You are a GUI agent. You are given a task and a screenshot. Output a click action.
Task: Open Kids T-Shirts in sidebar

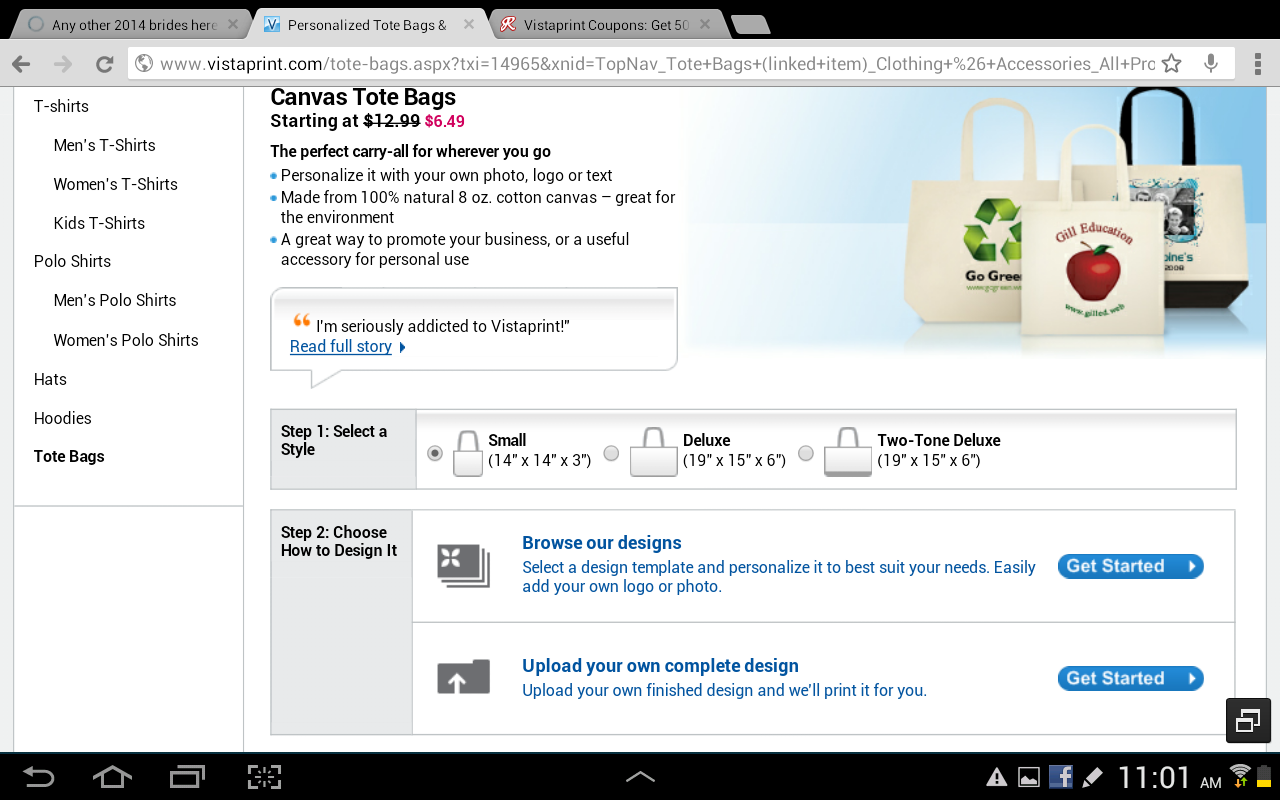(x=99, y=223)
